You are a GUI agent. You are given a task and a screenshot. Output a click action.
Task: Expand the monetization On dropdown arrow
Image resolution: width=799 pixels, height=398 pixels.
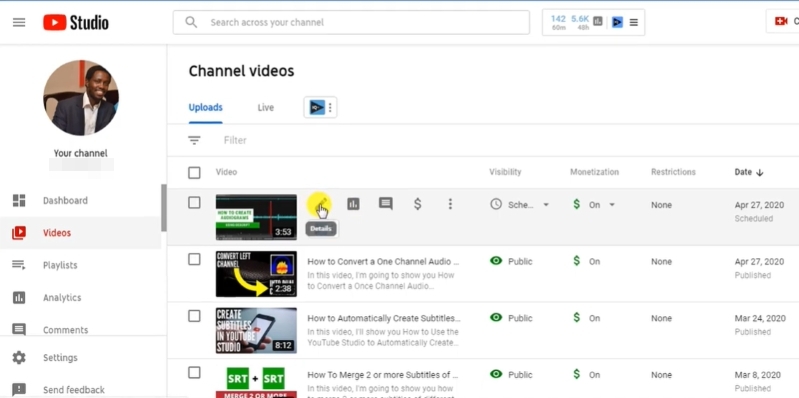pyautogui.click(x=612, y=205)
